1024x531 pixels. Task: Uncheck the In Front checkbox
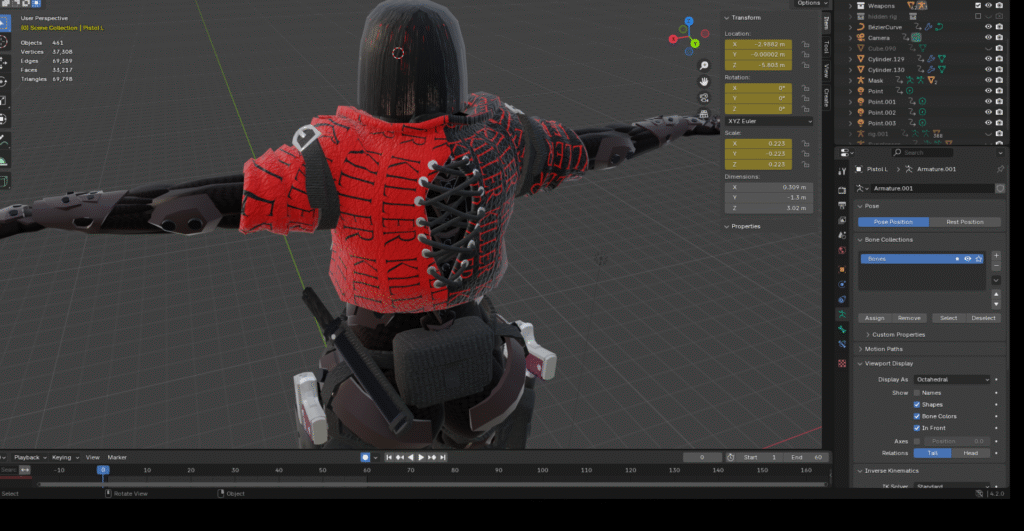tap(918, 428)
